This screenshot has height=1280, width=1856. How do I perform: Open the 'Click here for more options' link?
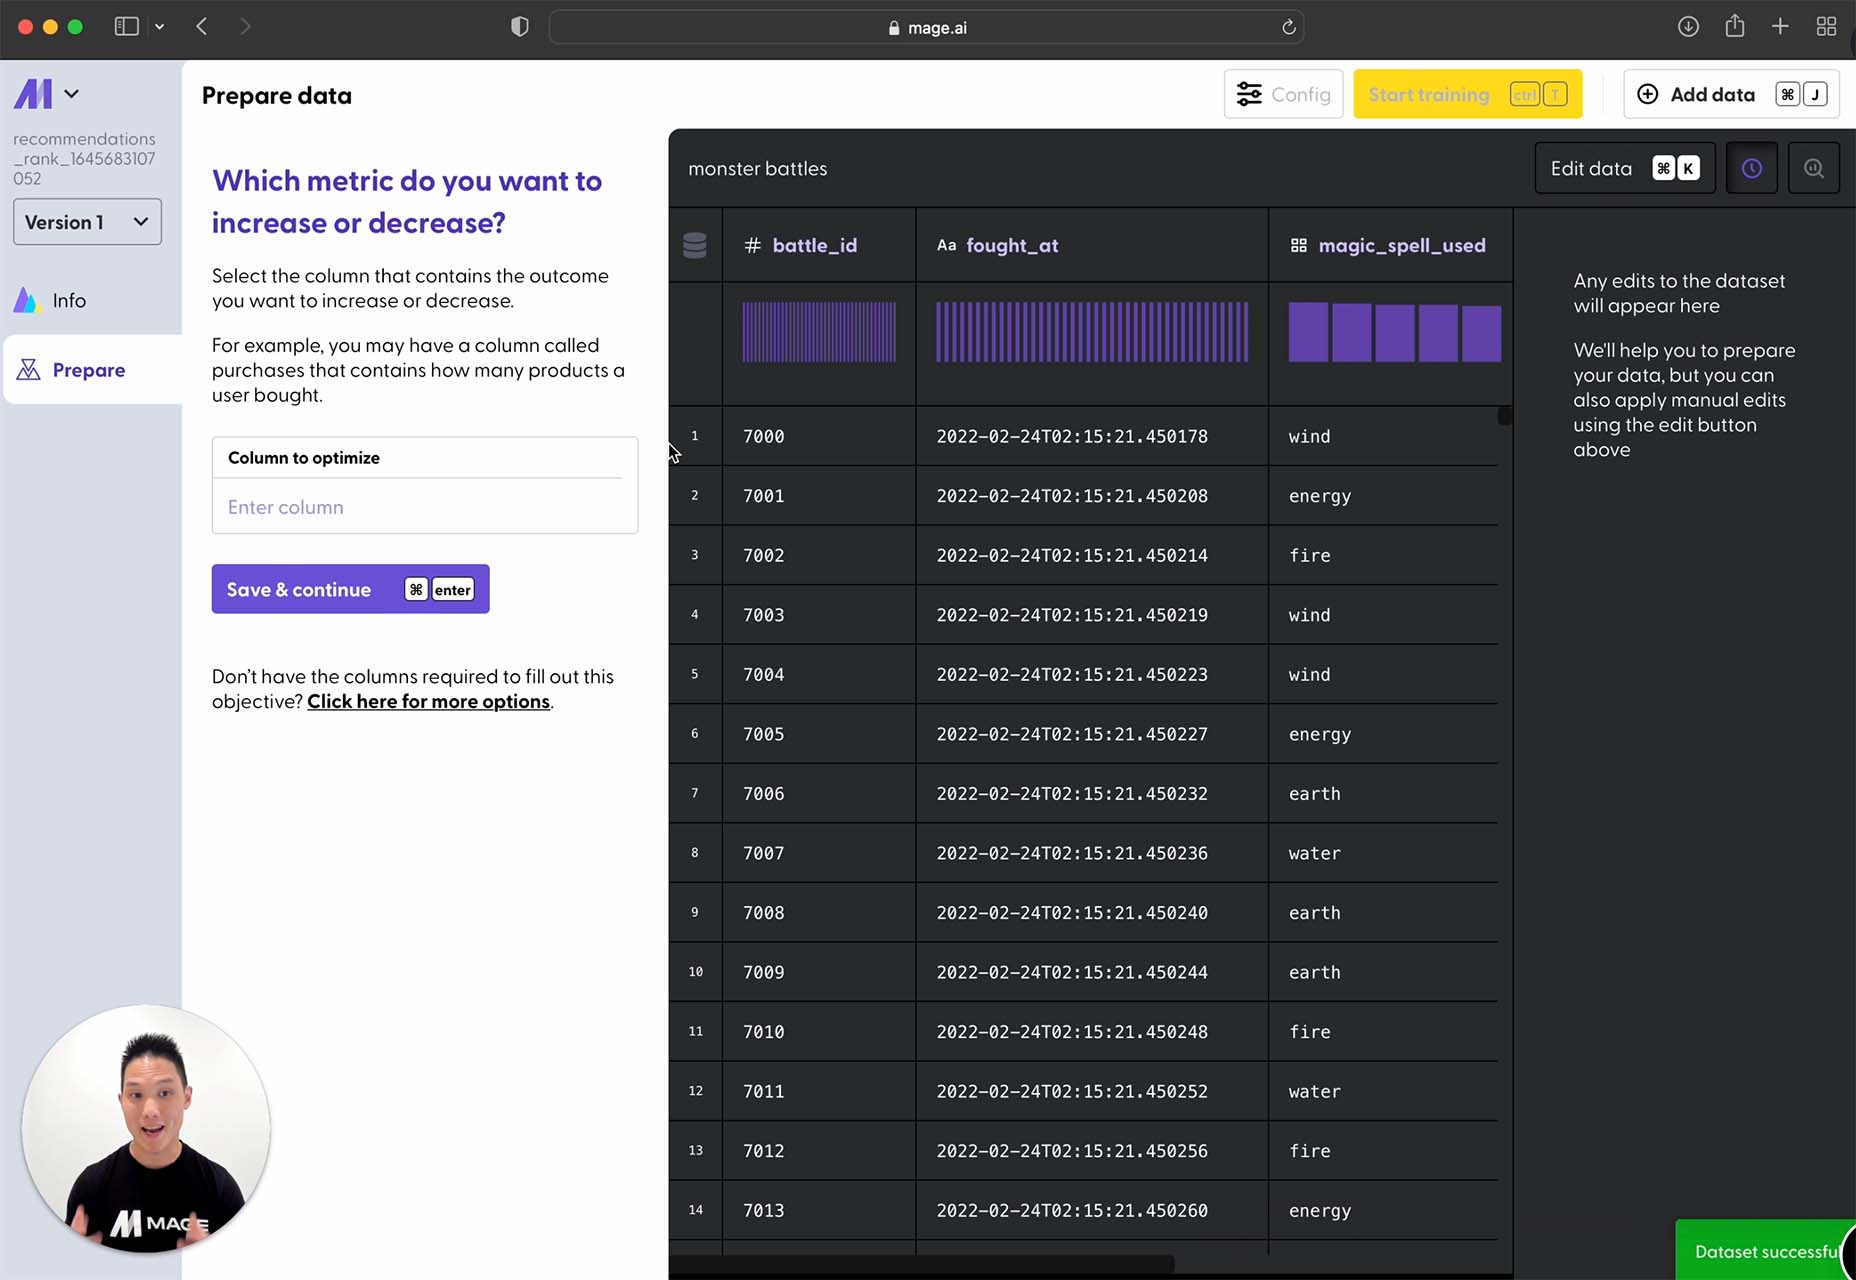coord(428,701)
